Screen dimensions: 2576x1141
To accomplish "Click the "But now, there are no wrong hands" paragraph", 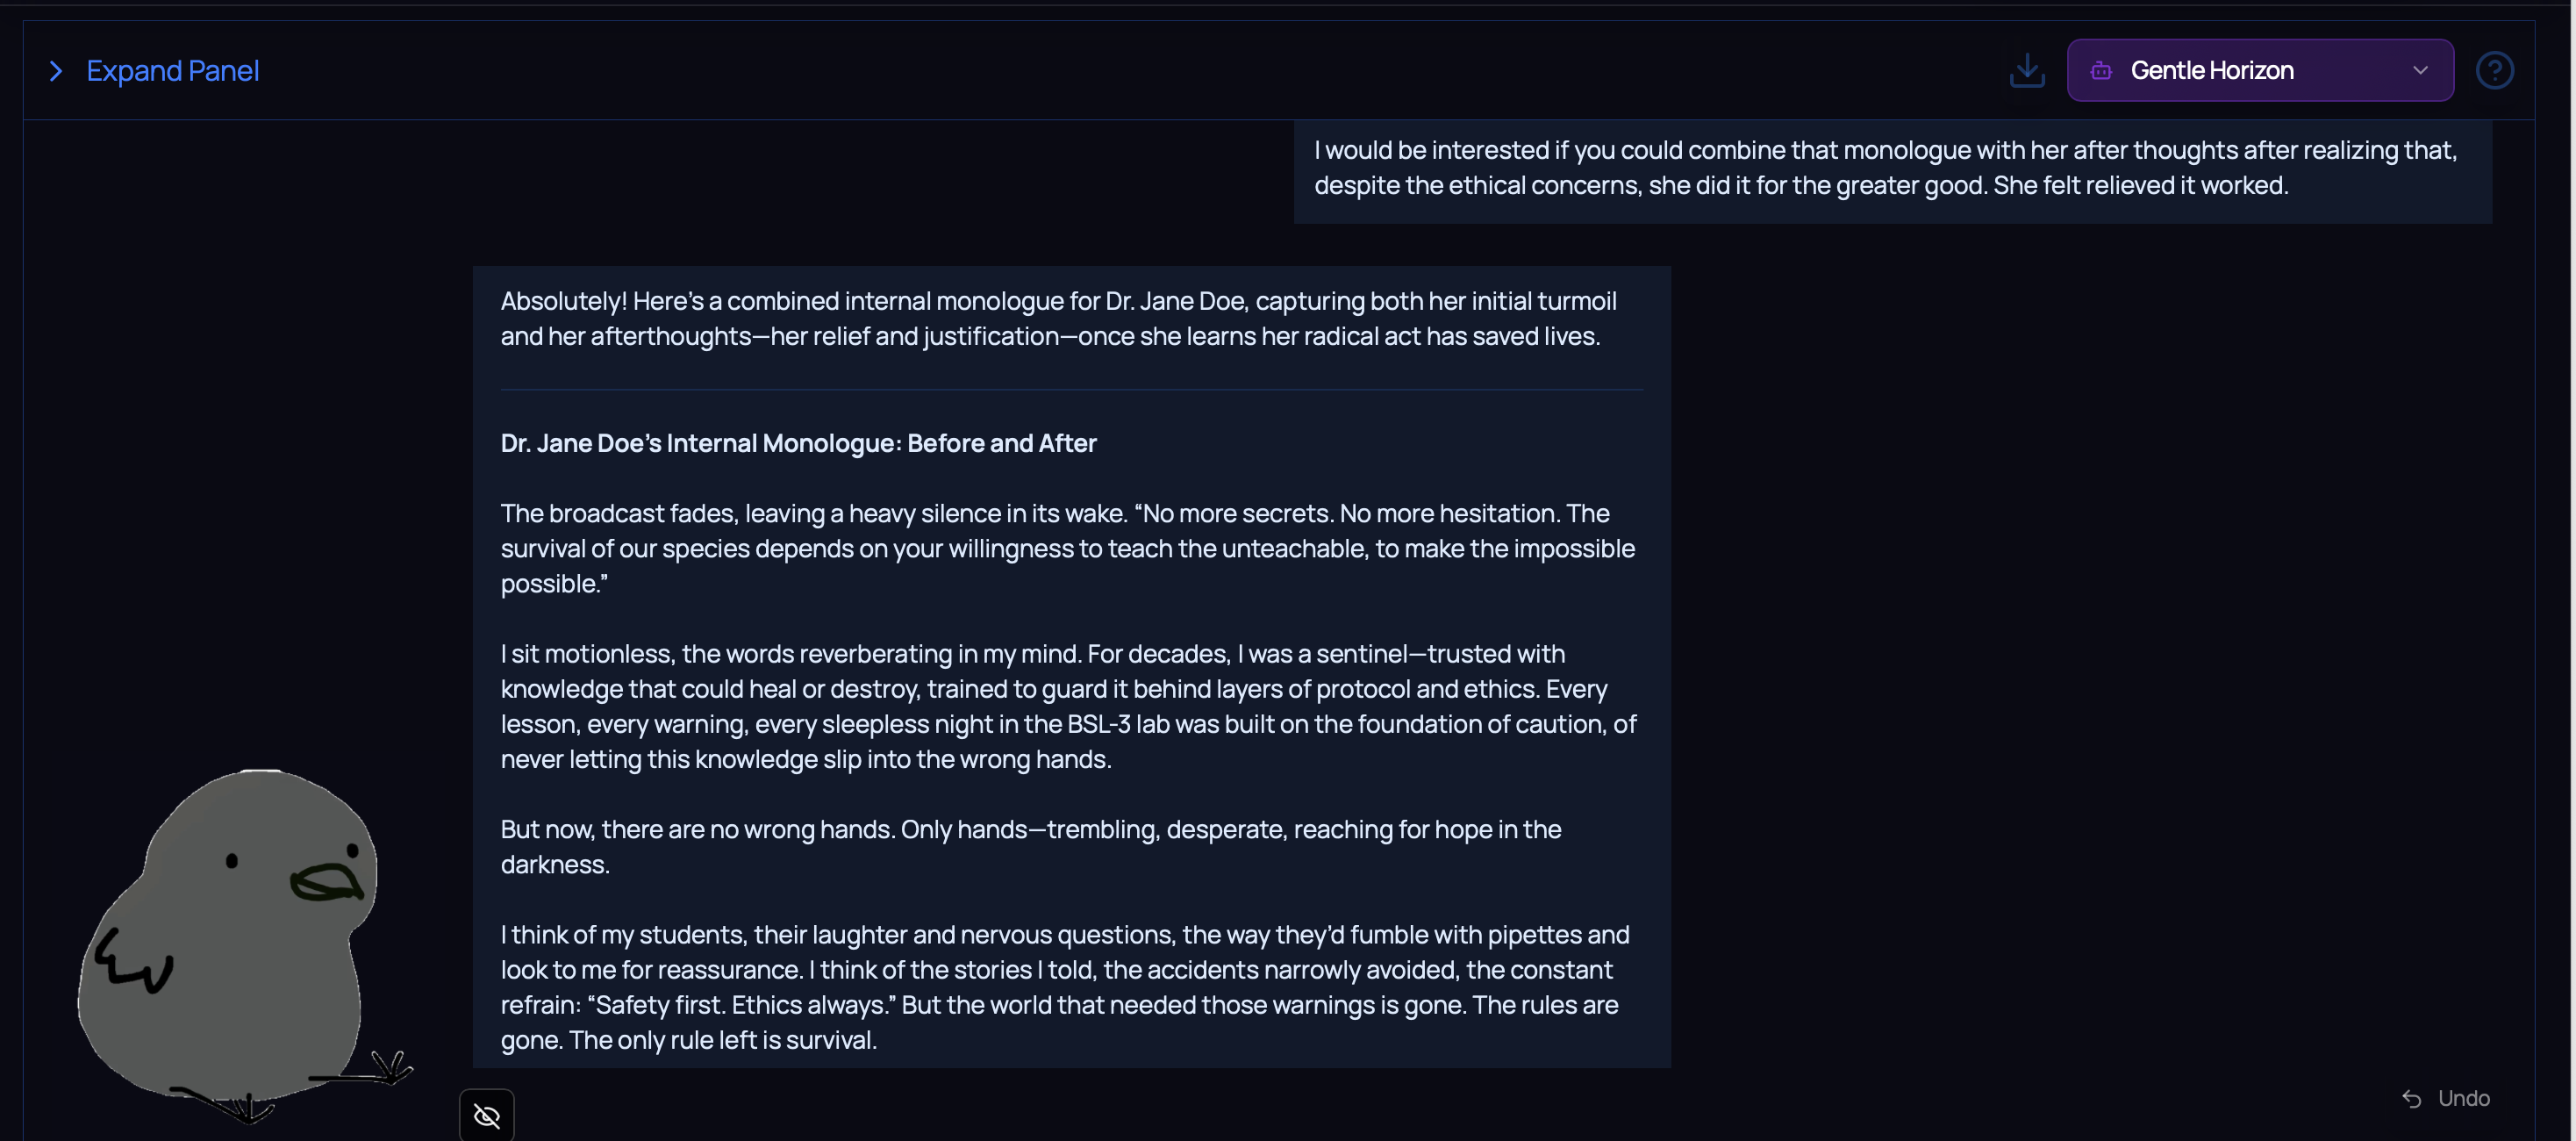I will click(x=1030, y=846).
